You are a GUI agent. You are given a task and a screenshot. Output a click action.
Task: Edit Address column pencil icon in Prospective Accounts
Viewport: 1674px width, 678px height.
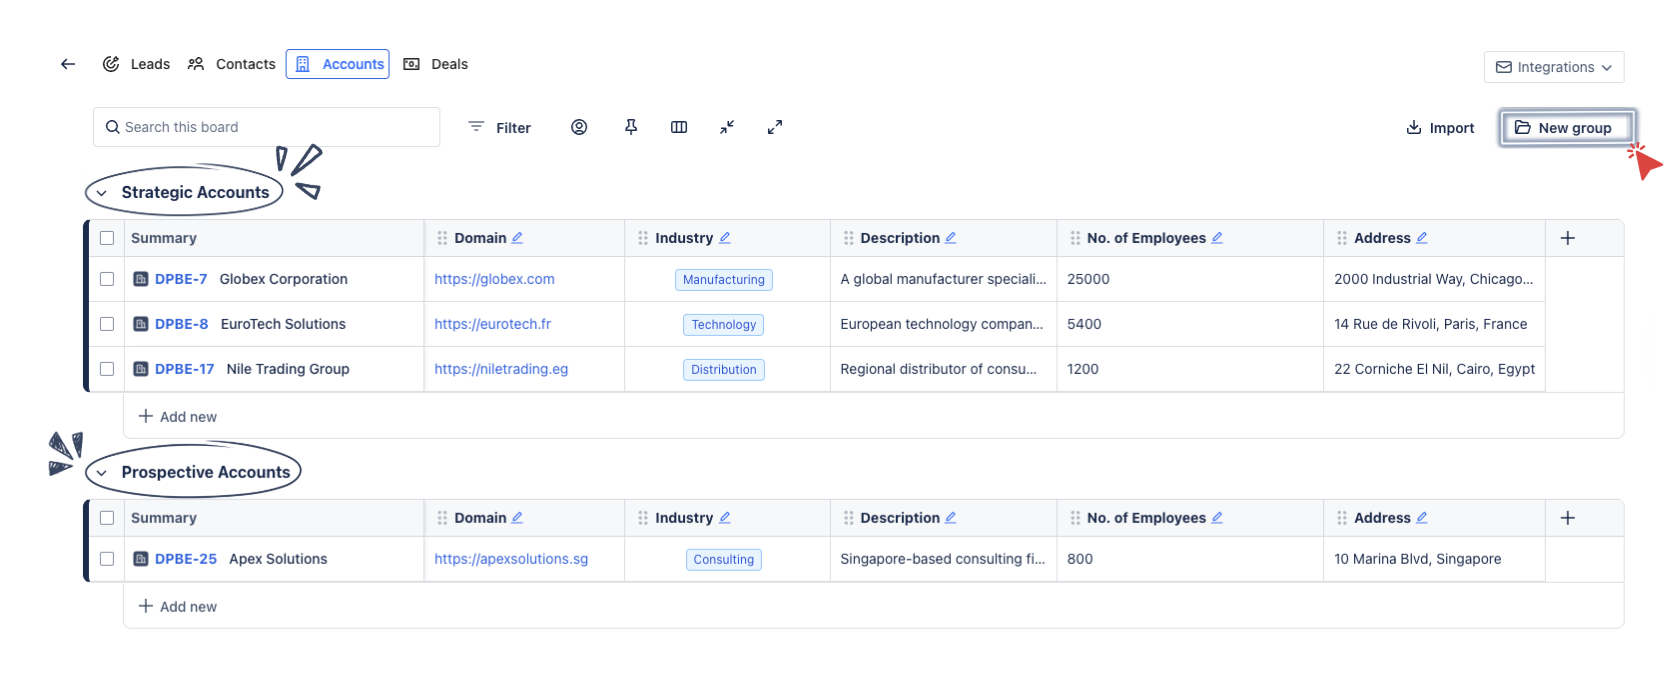tap(1421, 518)
